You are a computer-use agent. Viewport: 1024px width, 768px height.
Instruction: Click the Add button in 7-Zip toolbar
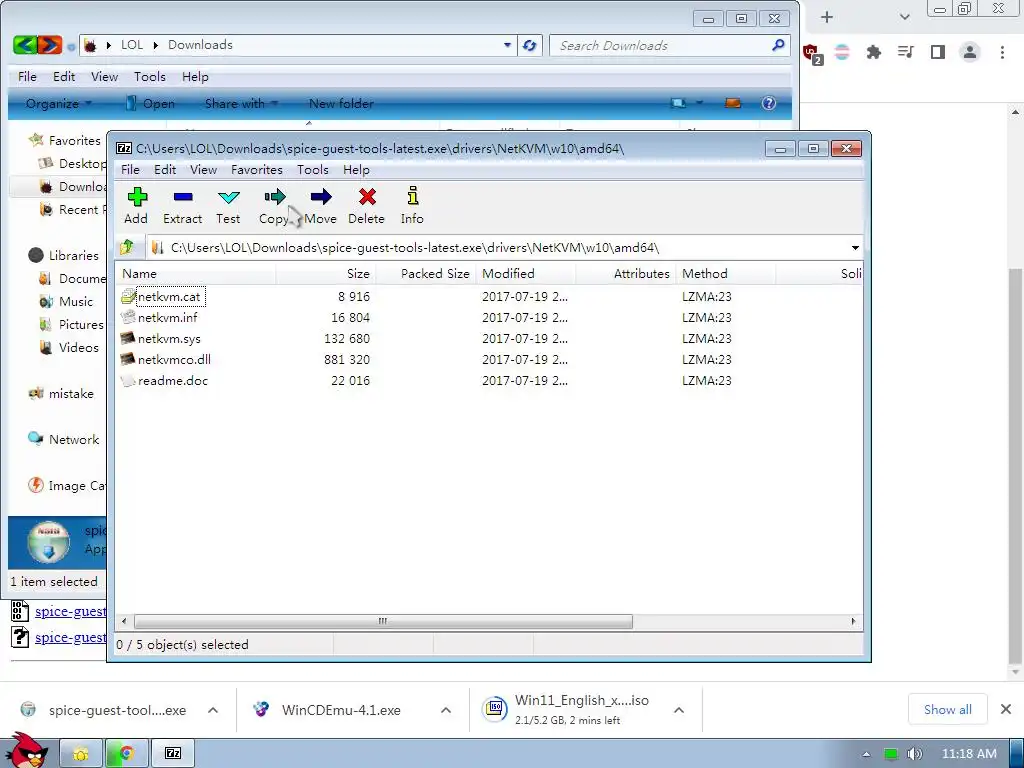coord(136,206)
